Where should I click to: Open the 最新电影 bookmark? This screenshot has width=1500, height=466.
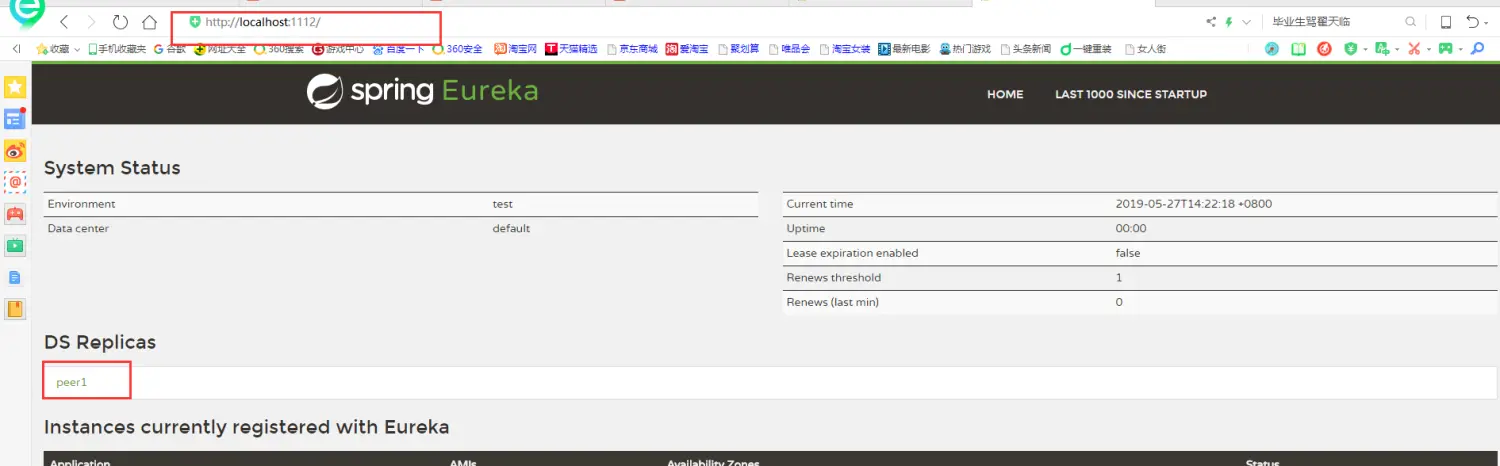pos(904,48)
